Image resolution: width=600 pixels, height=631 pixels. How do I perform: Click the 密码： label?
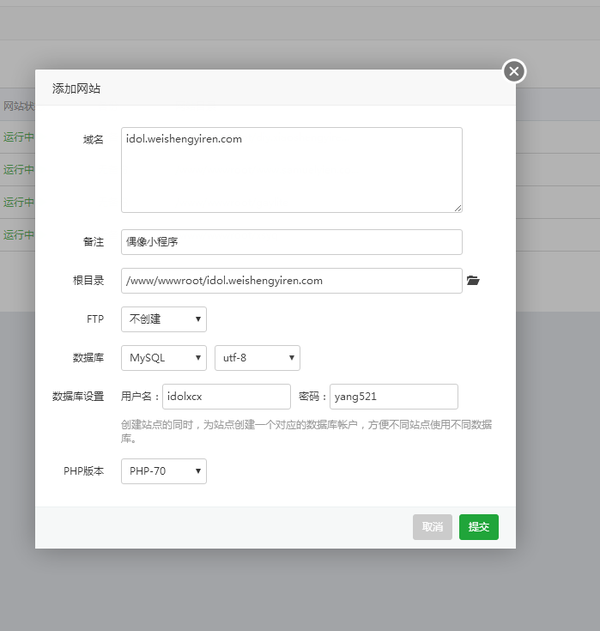coord(312,396)
